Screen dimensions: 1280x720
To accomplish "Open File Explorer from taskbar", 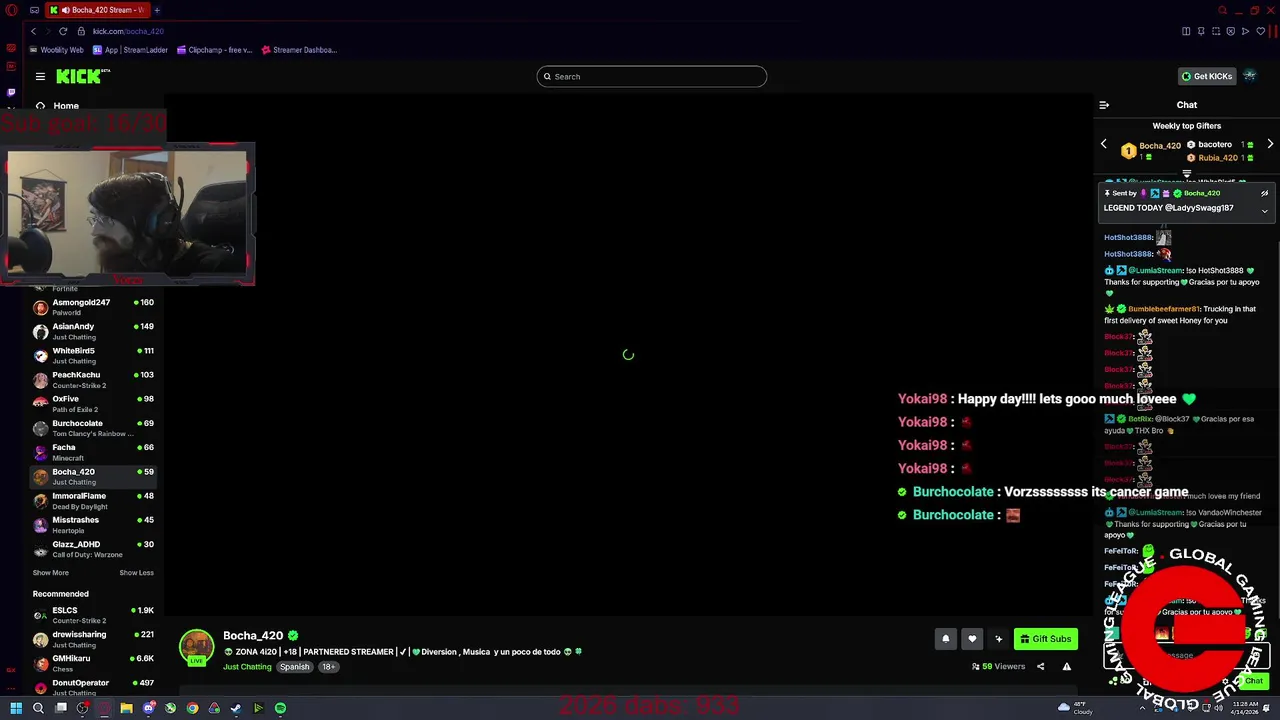I will pyautogui.click(x=126, y=708).
